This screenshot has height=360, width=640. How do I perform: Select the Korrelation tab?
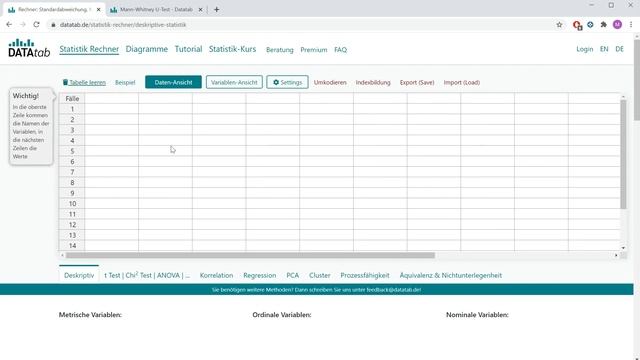click(x=216, y=276)
